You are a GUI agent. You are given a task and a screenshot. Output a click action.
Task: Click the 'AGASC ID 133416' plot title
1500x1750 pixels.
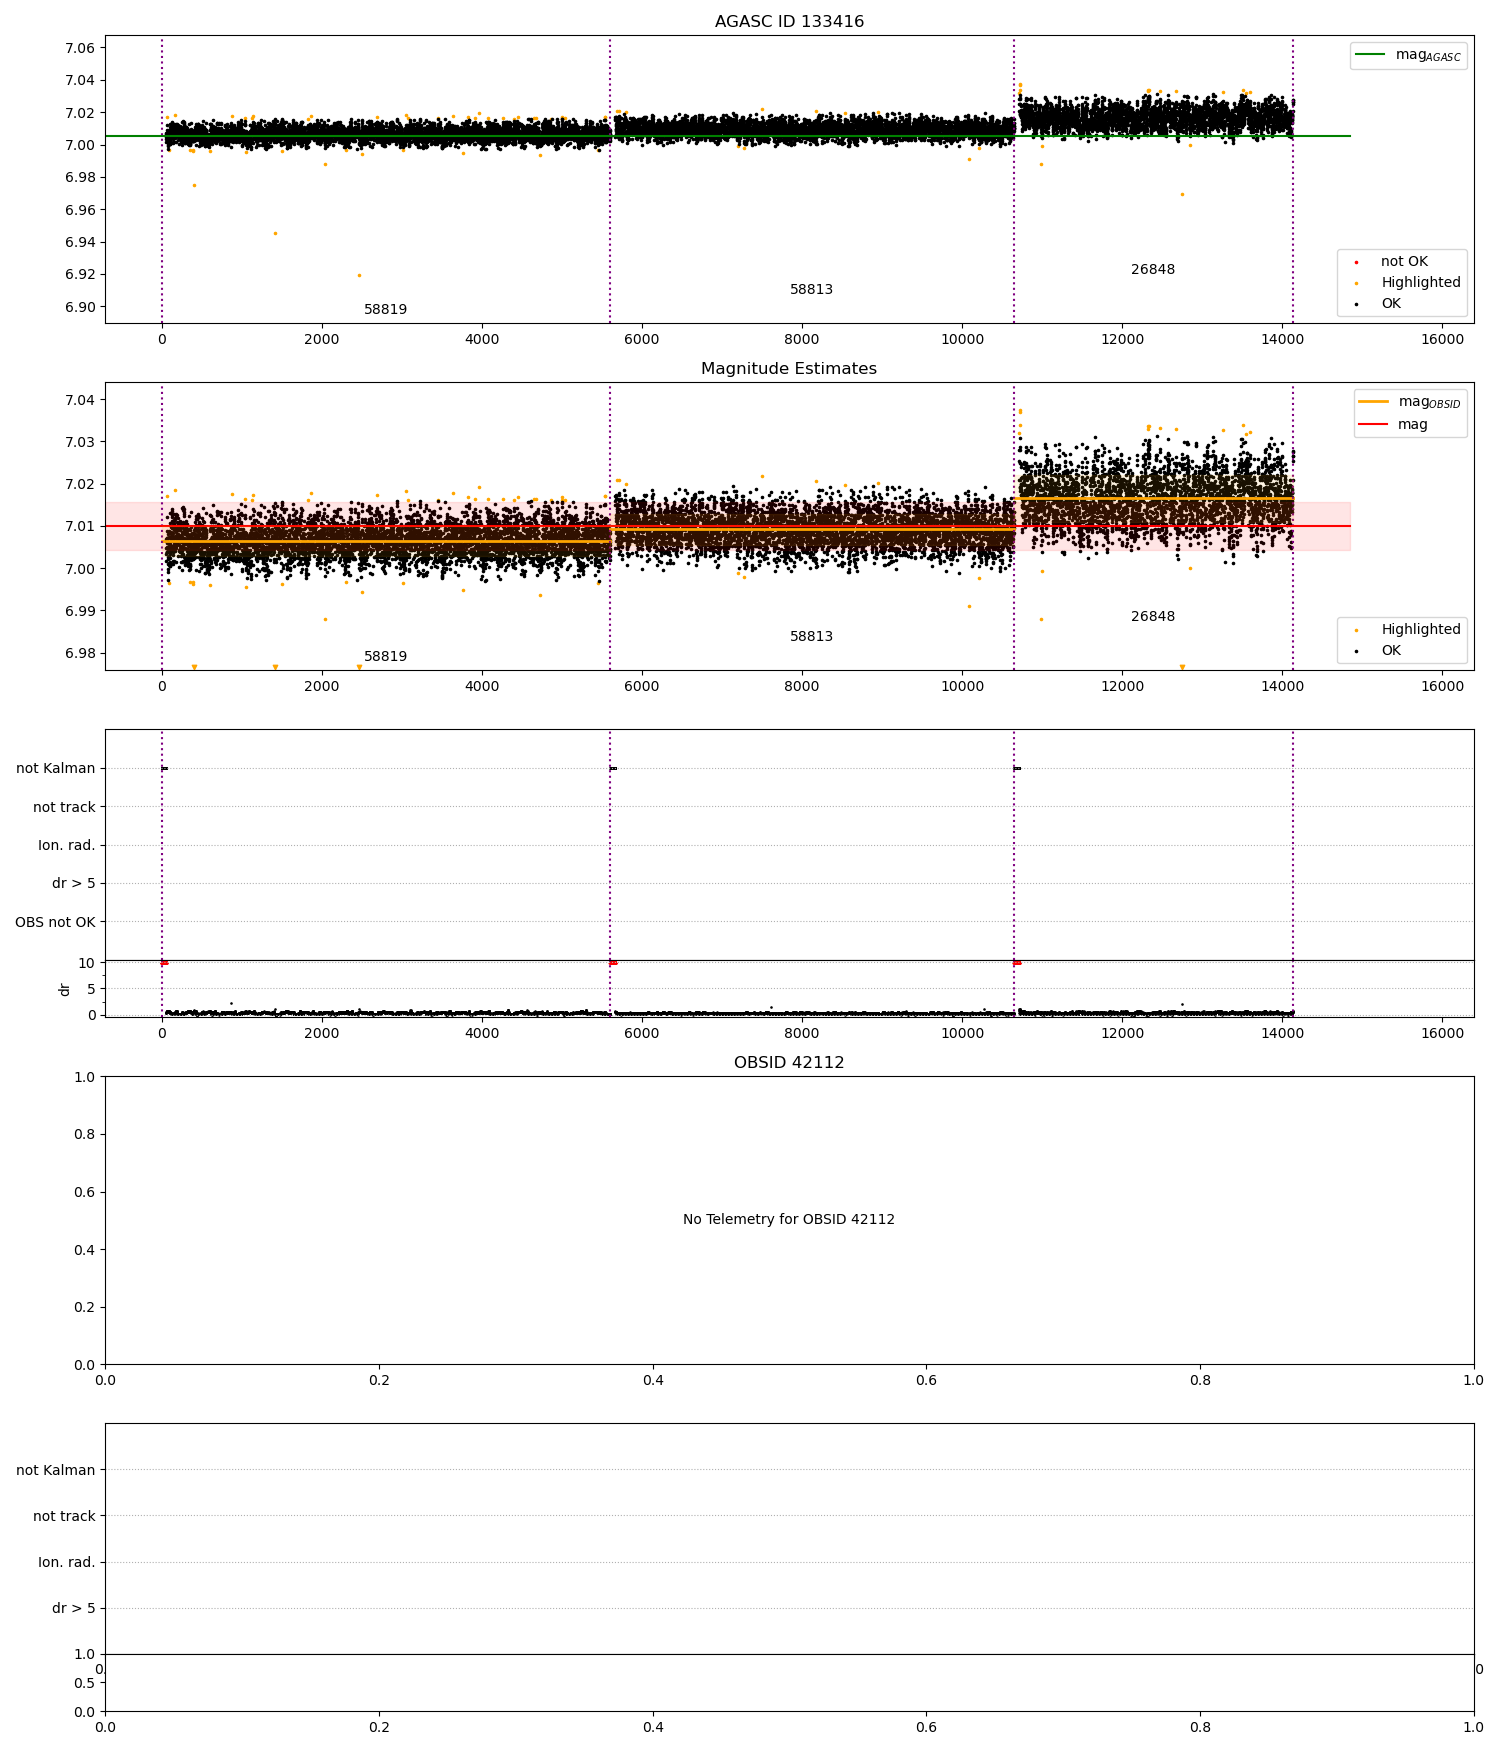click(789, 22)
